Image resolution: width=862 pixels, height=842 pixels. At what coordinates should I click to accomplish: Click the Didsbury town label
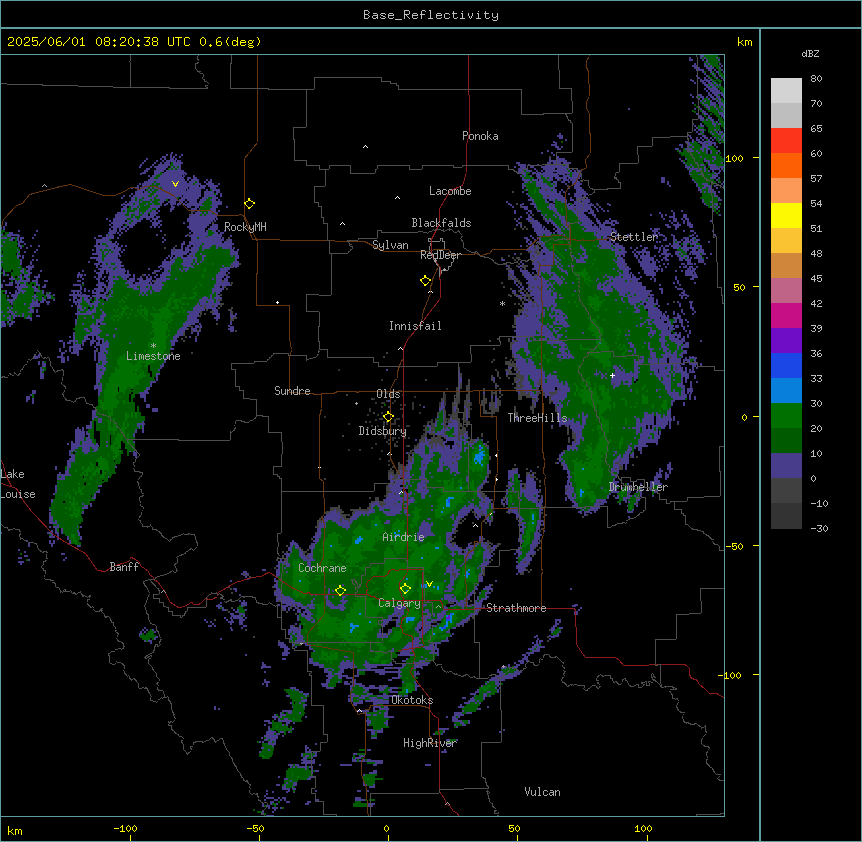[383, 431]
